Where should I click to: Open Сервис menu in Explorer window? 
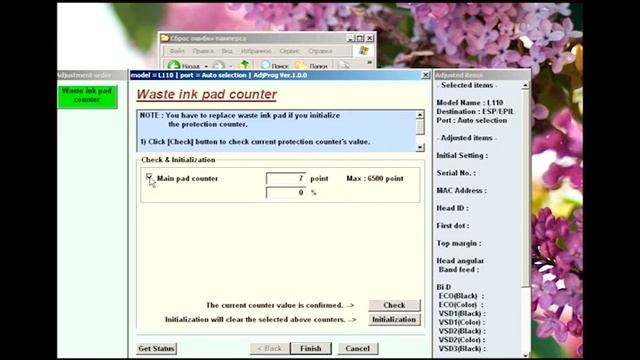(289, 51)
